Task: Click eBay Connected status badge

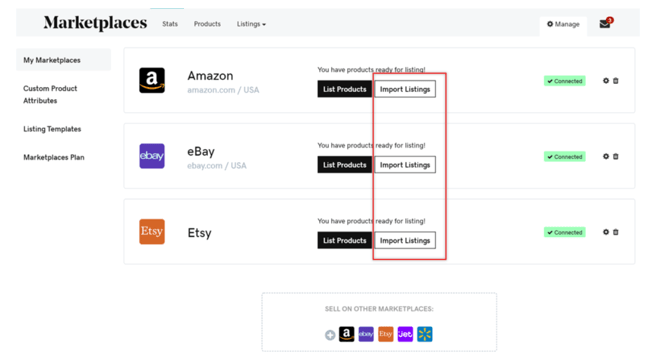Action: click(564, 156)
